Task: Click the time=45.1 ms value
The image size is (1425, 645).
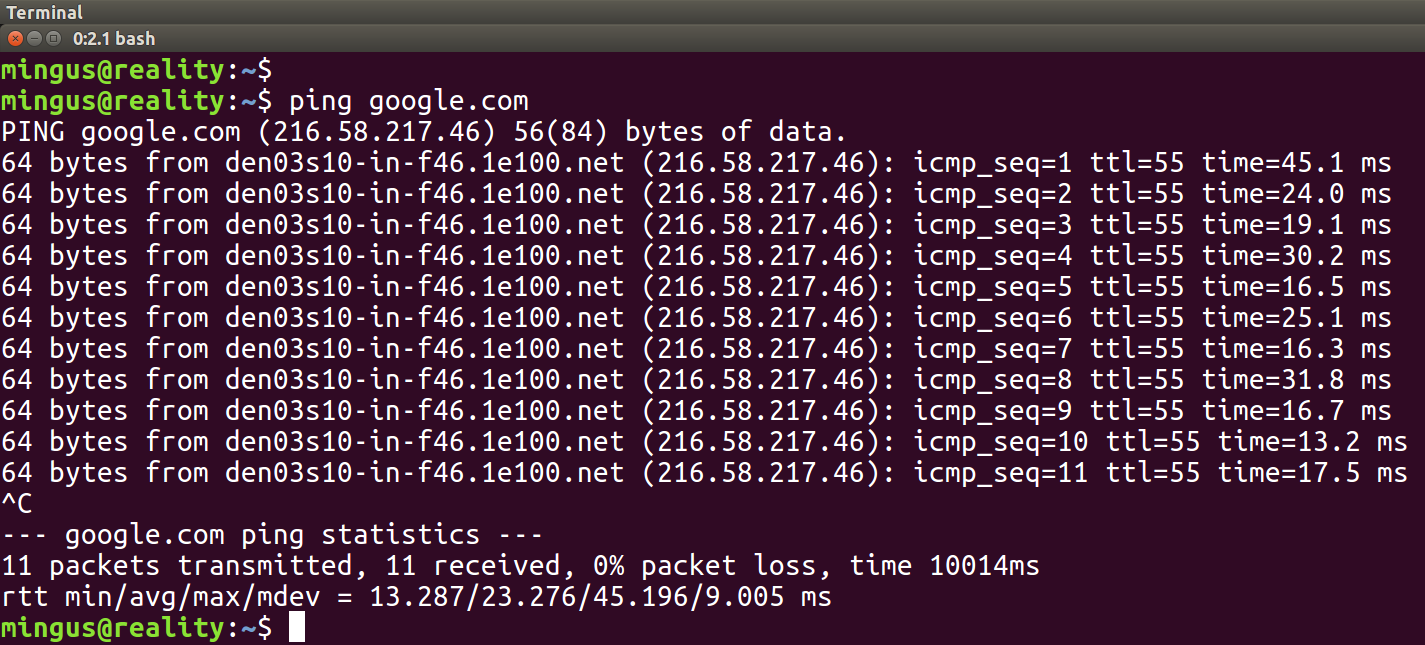Action: coord(1296,163)
